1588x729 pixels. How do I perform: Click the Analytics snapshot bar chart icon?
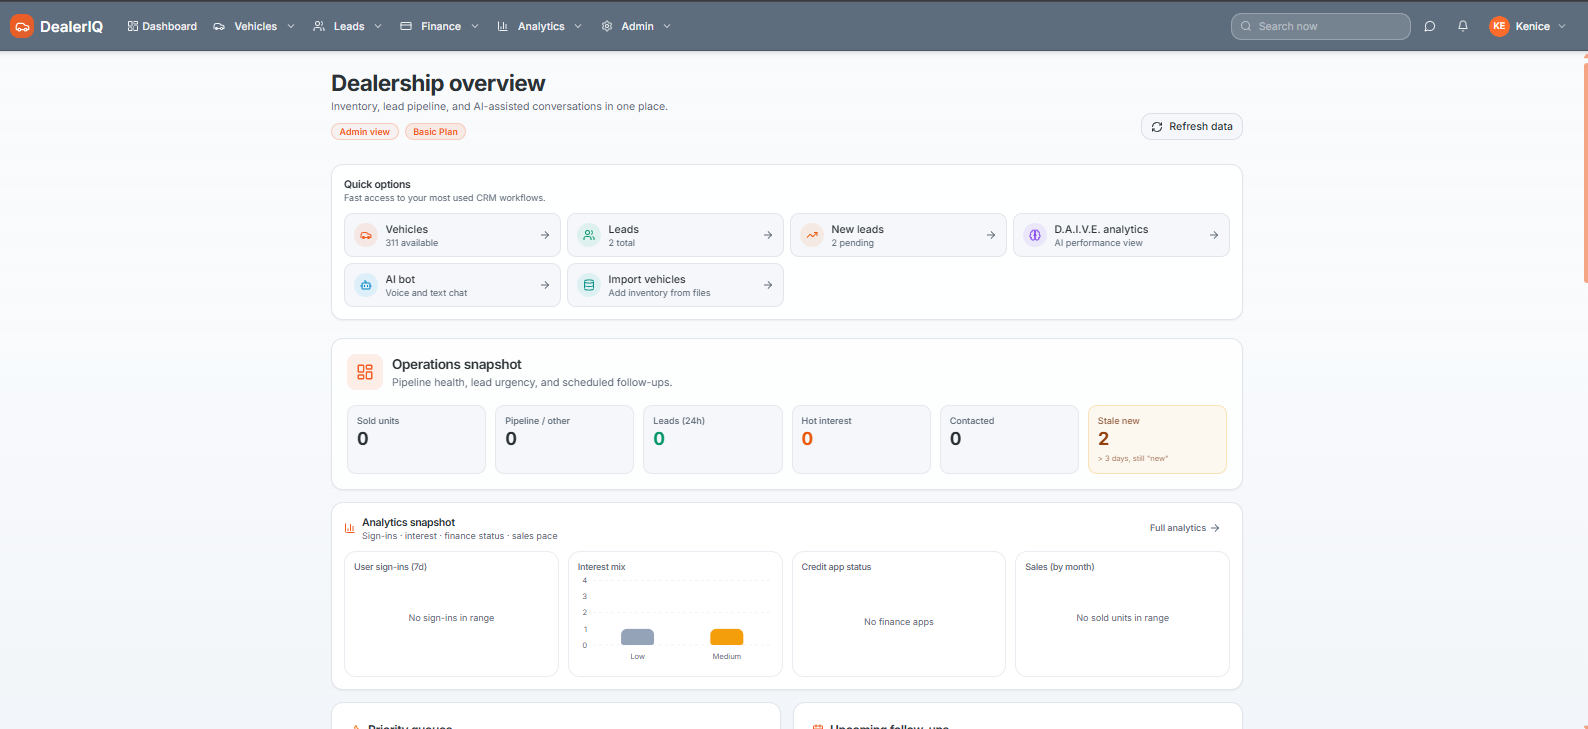click(x=350, y=528)
